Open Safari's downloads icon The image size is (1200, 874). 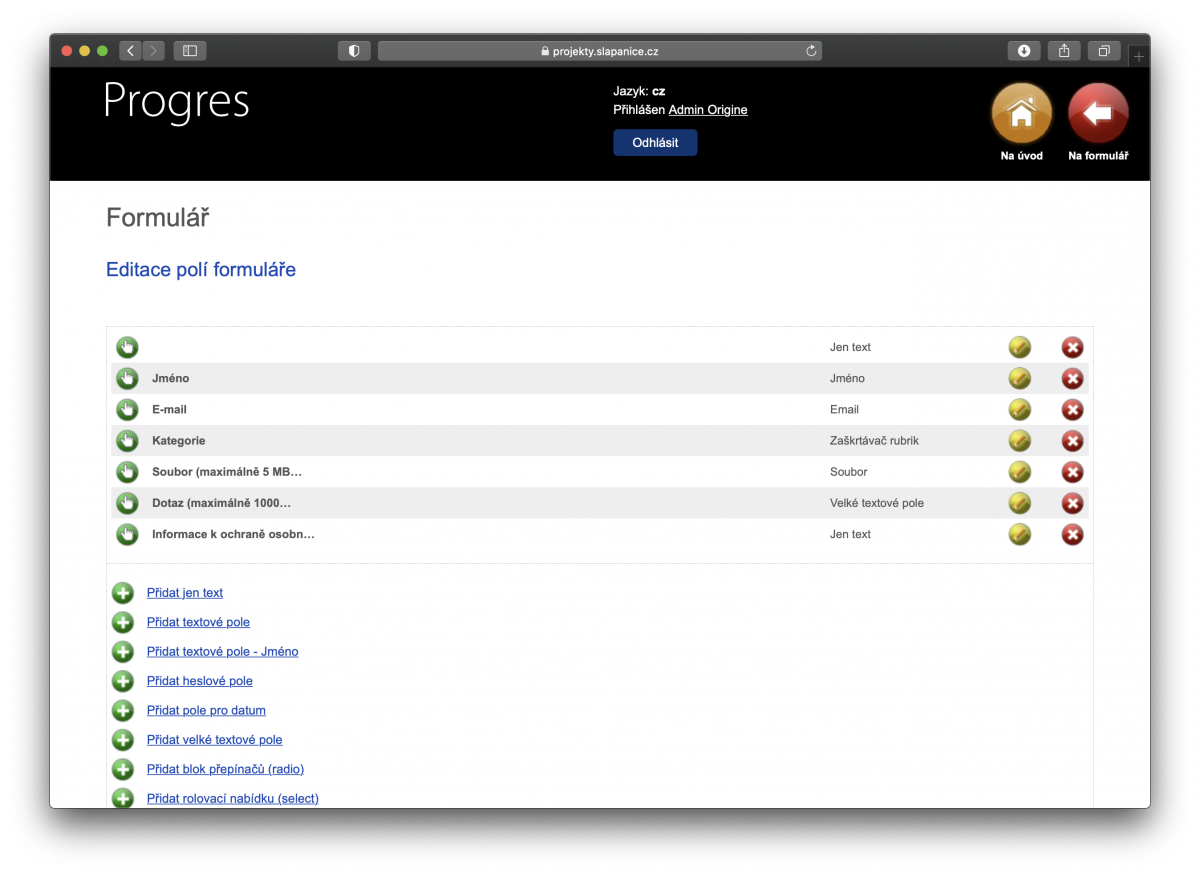click(x=1023, y=50)
